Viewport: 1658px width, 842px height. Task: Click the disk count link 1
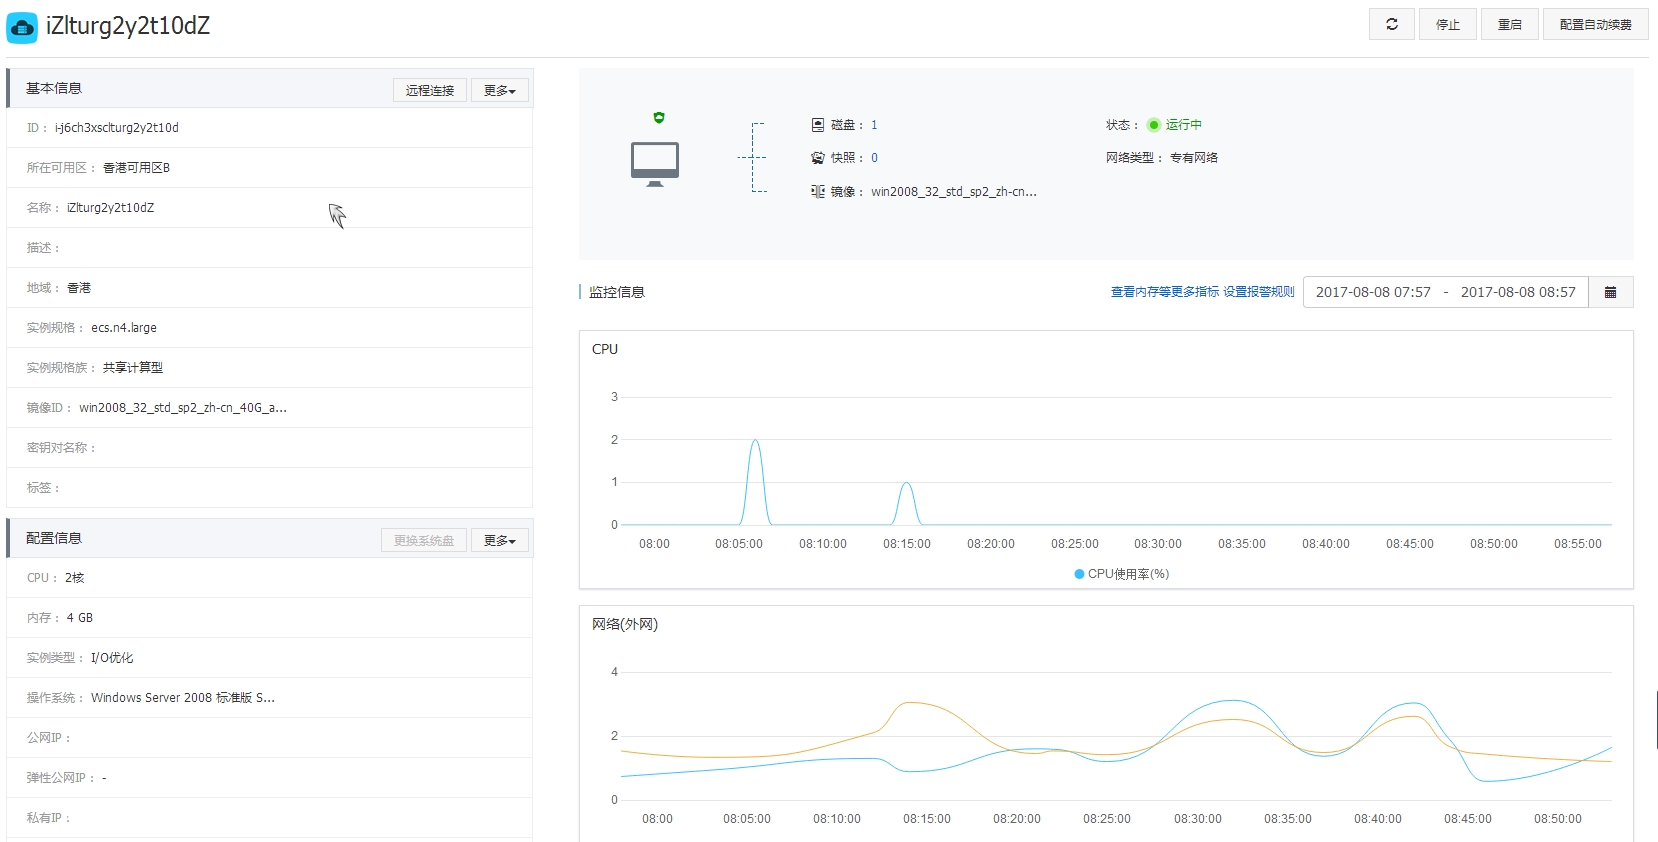[x=874, y=125]
